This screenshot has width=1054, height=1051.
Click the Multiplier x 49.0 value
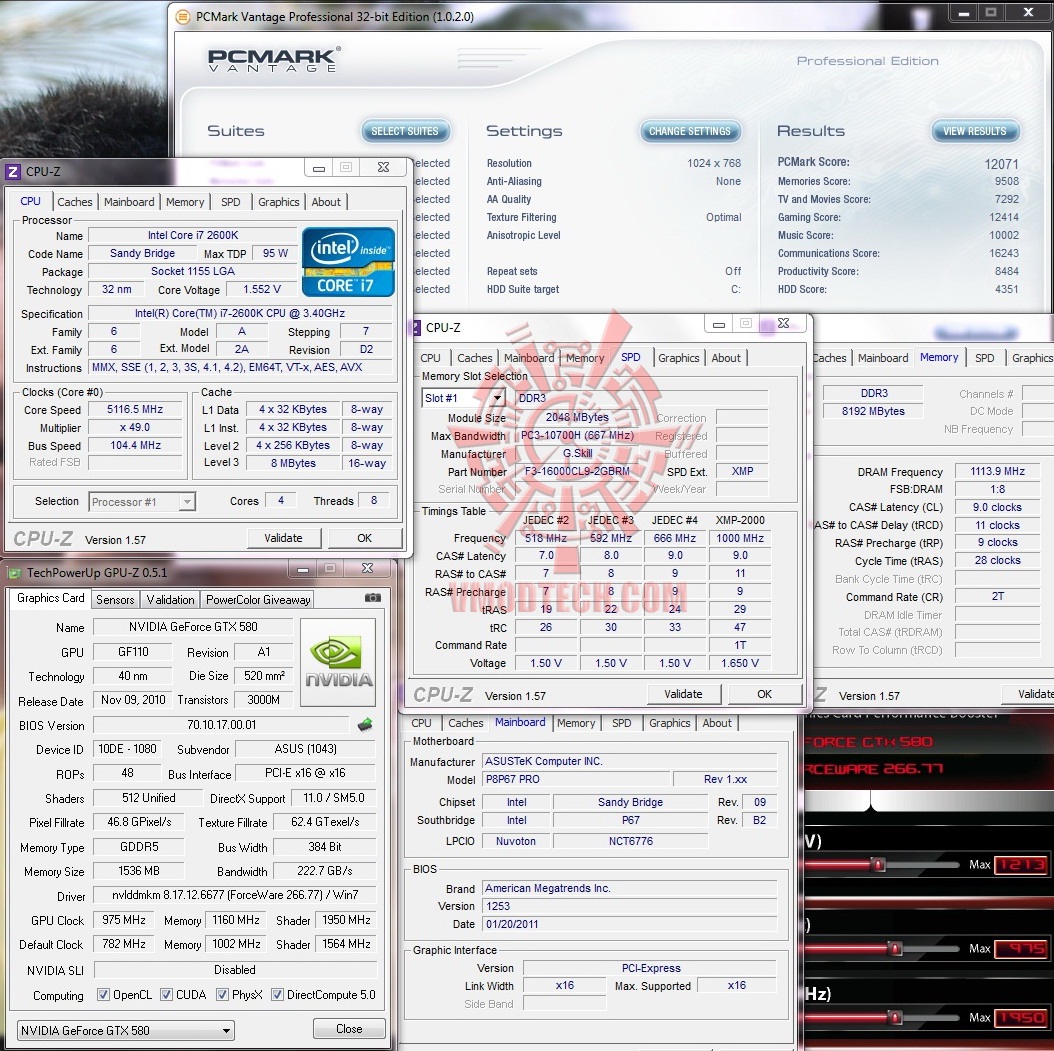[x=135, y=427]
